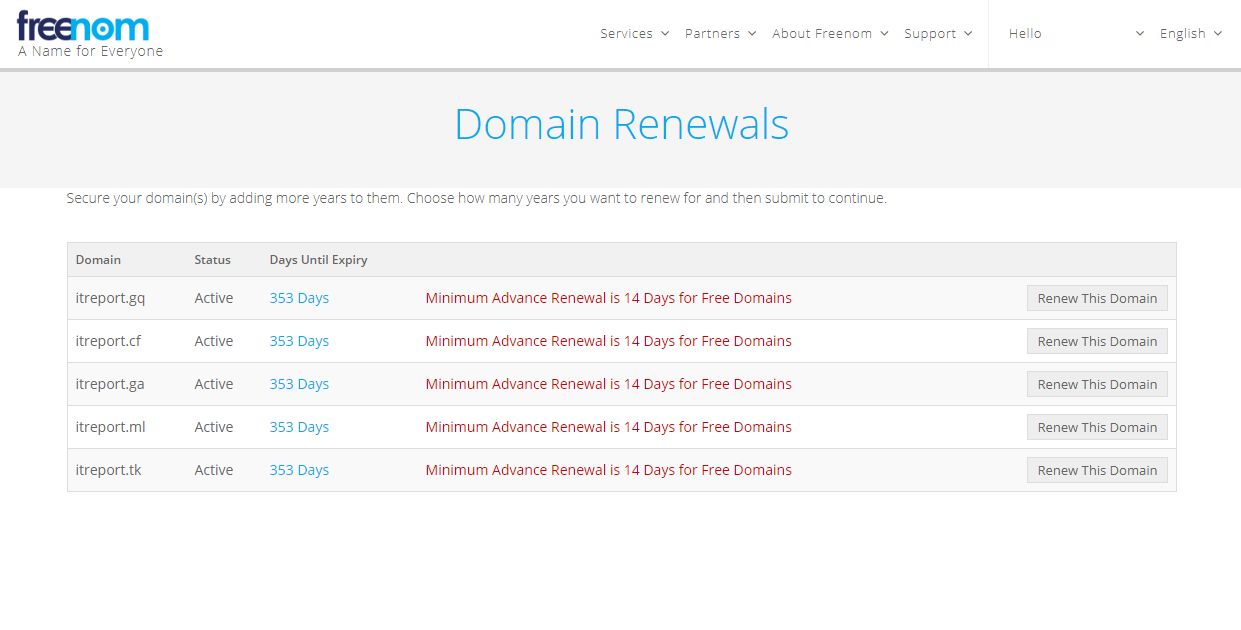The image size is (1241, 630).
Task: Click Minimum Advance Renewal notice for itreport.ga
Action: (608, 384)
